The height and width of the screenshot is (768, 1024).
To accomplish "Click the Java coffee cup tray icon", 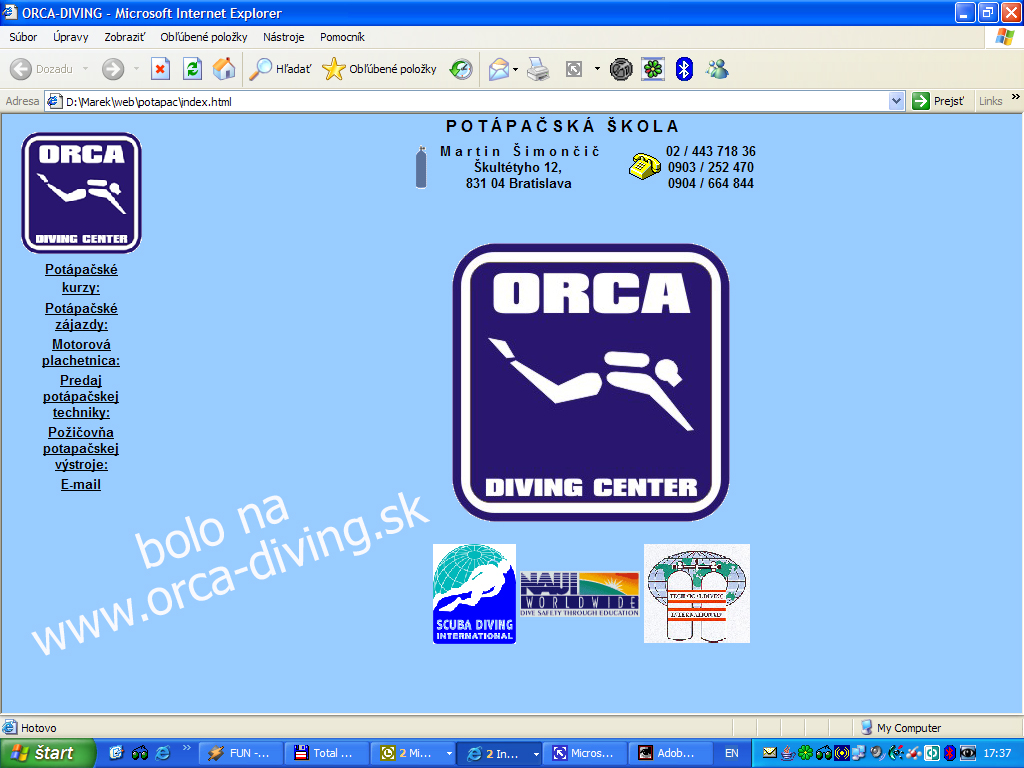I will [788, 753].
